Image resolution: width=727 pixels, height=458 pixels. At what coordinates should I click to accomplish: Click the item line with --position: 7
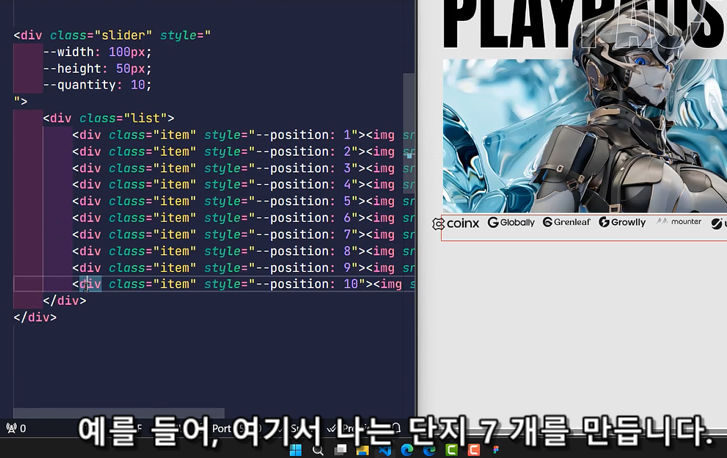(243, 235)
